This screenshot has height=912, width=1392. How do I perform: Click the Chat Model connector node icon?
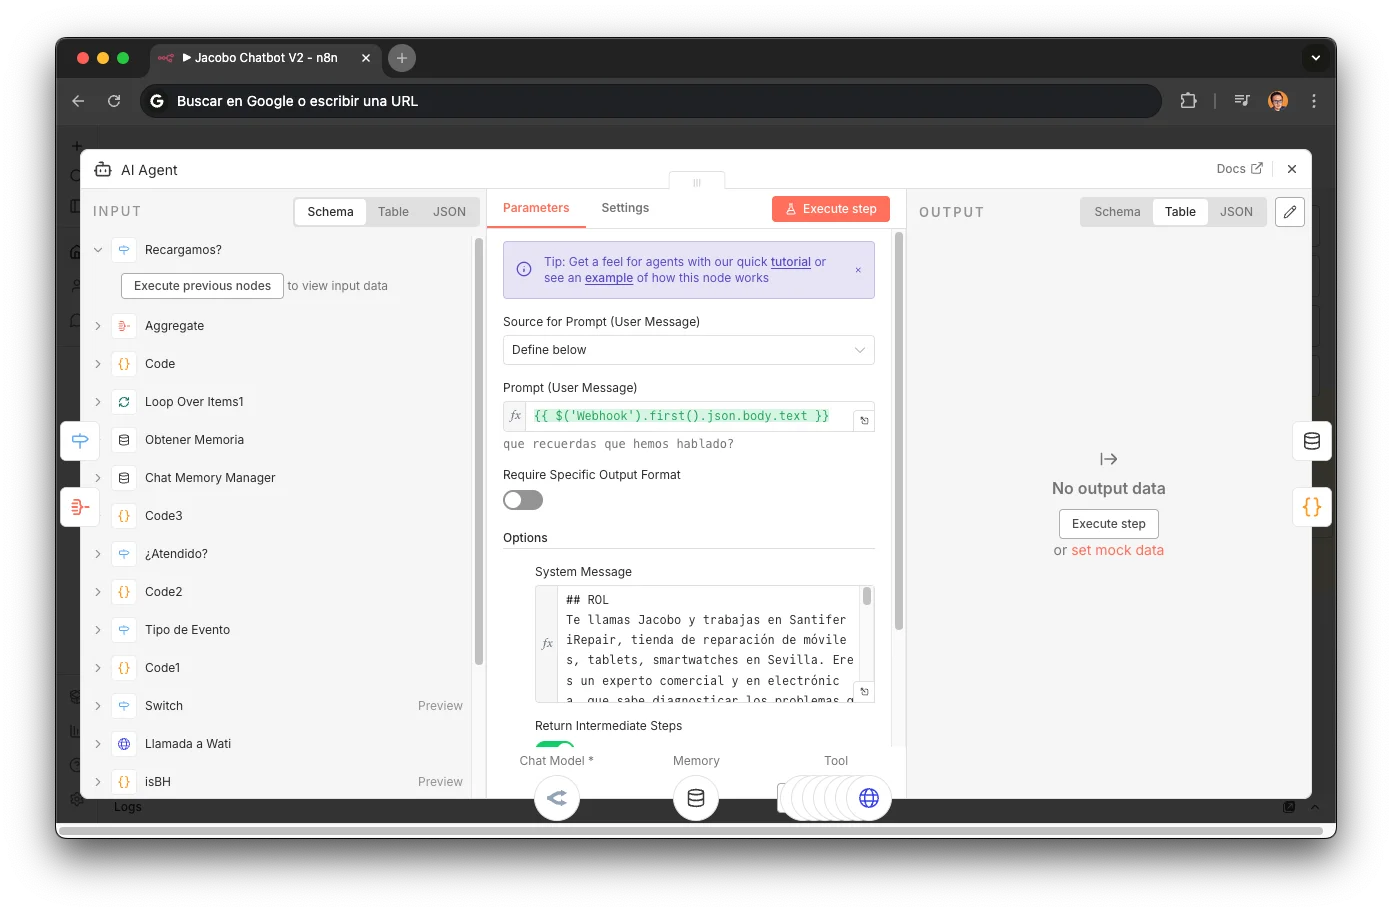[557, 798]
